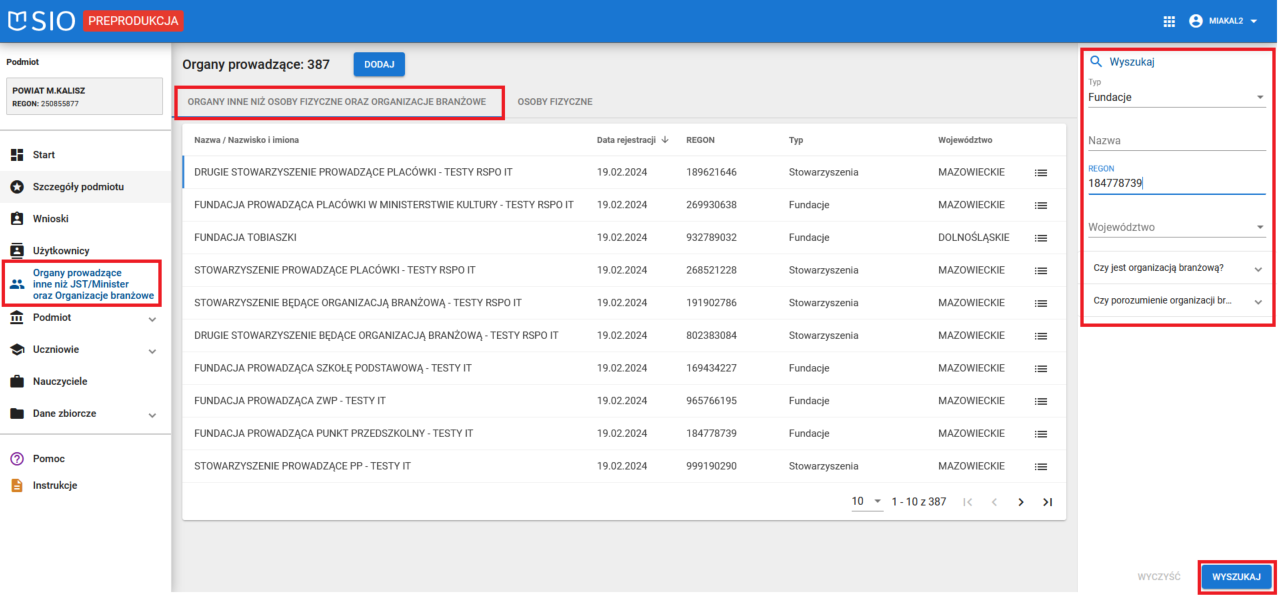Click the Nazwa search input field
This screenshot has height=605, width=1281.
1176,141
